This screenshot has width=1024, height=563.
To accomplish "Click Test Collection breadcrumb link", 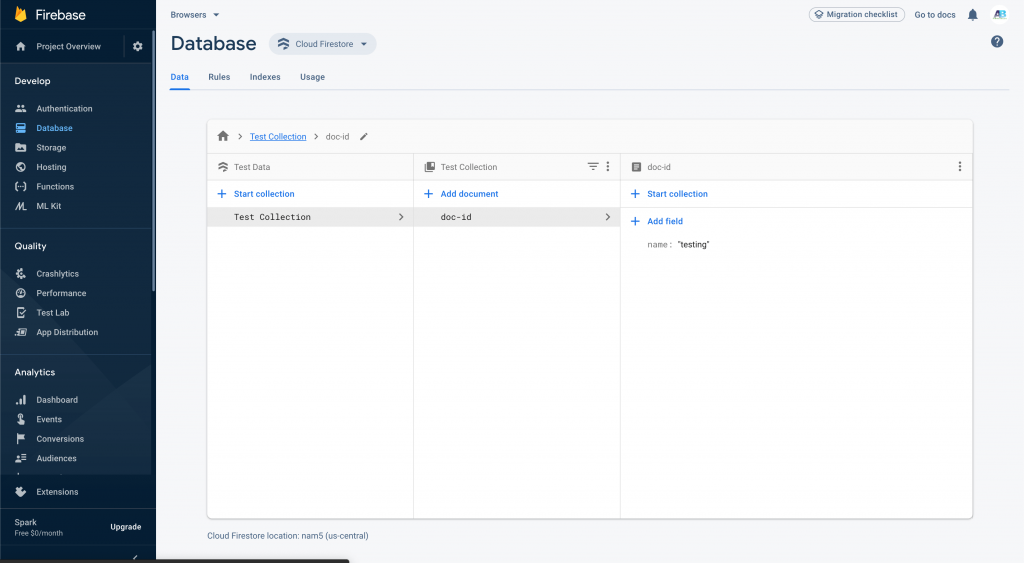I will (x=278, y=137).
